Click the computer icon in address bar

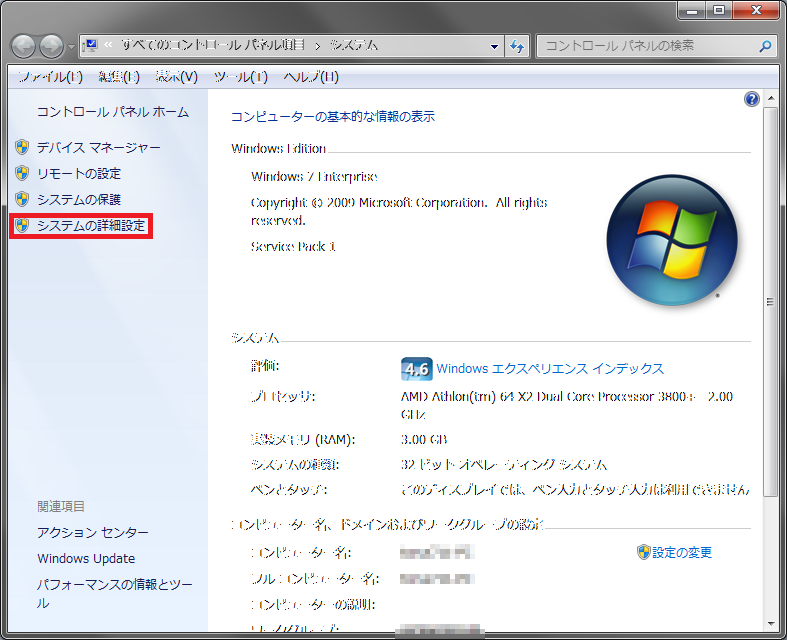tap(91, 46)
